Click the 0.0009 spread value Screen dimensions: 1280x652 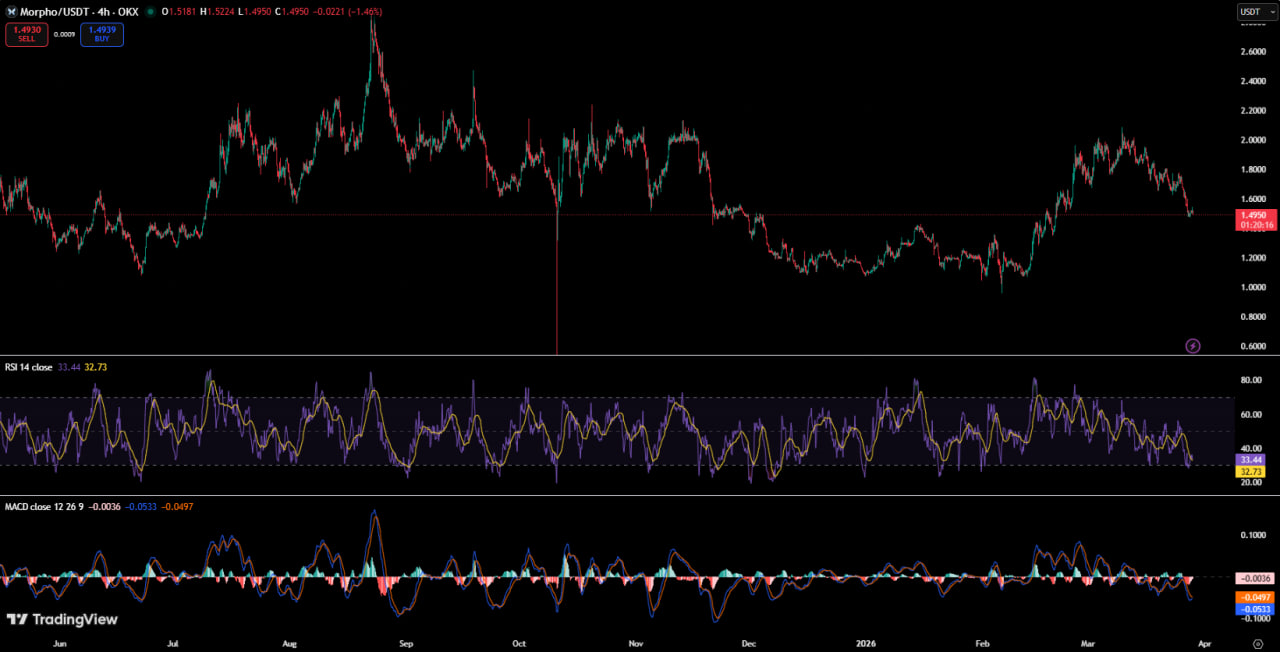[x=65, y=34]
